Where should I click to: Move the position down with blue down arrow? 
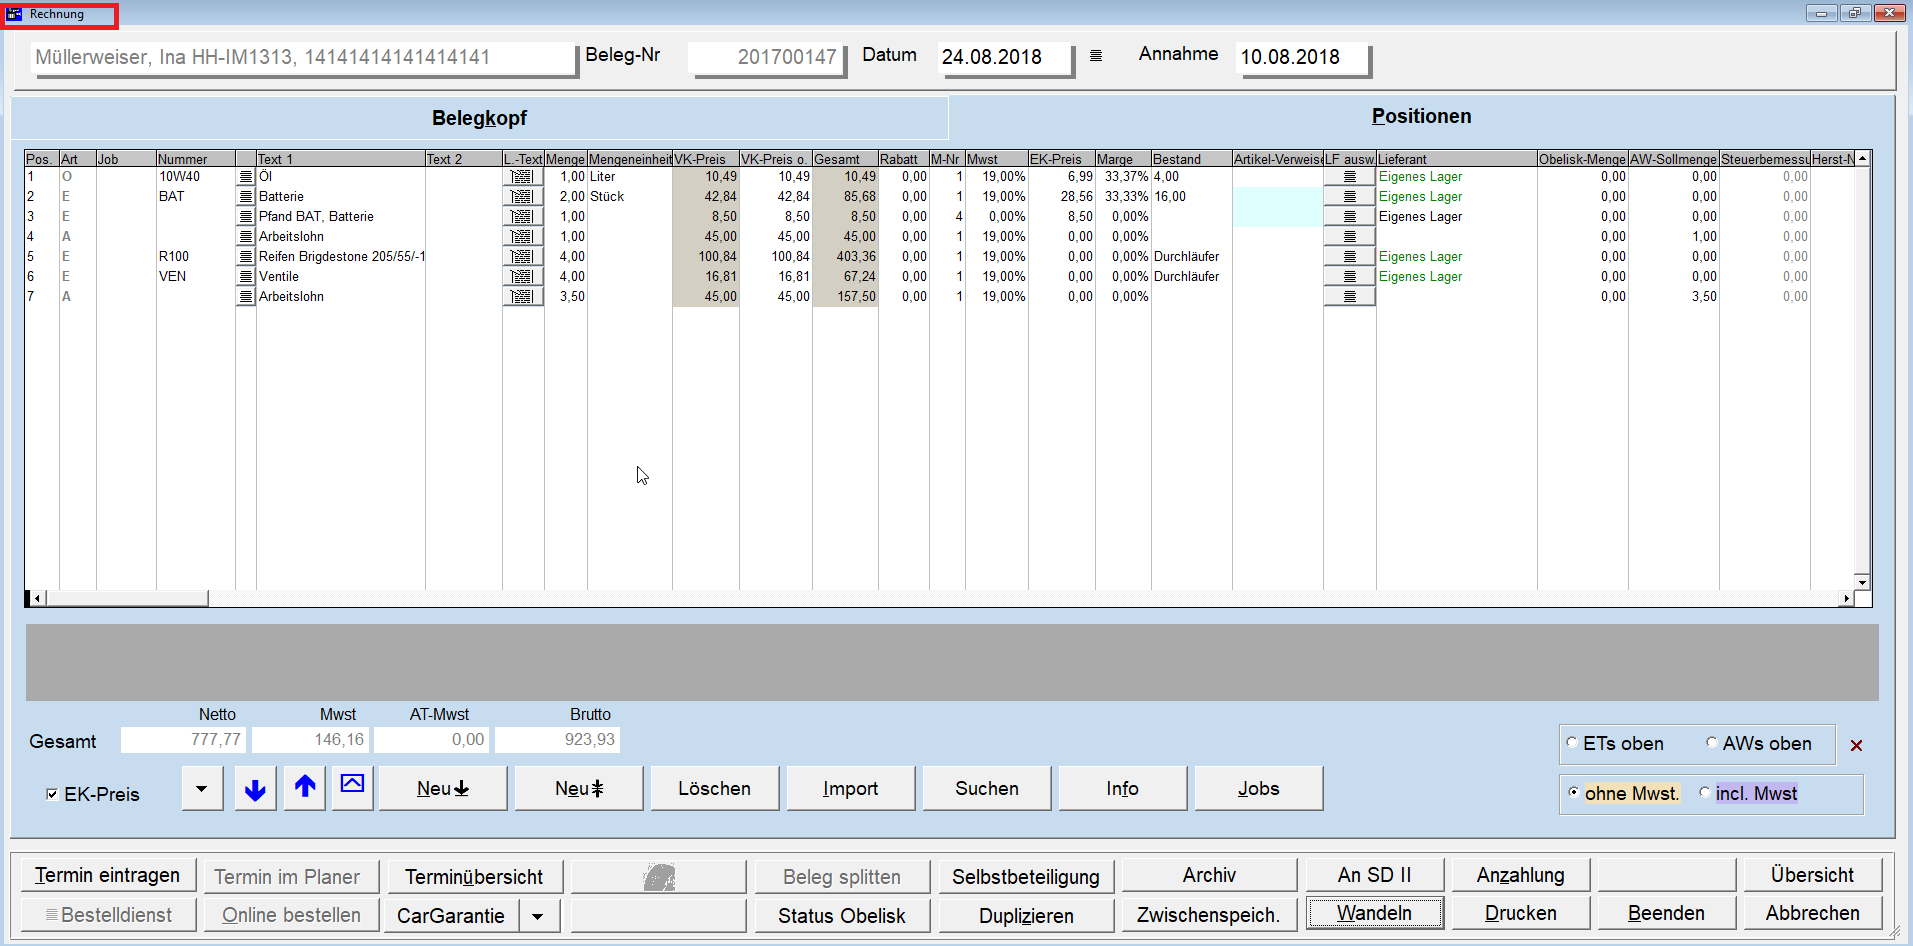coord(255,789)
